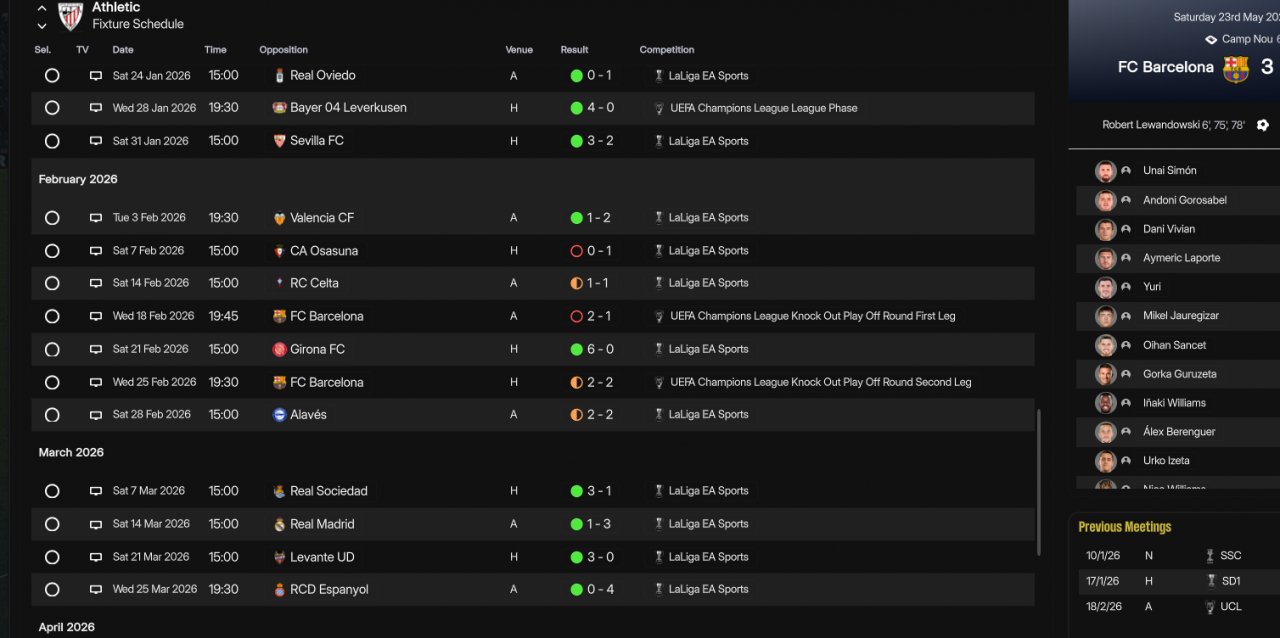This screenshot has width=1280, height=638.
Task: Open Iñaki Williams player profile
Action: pos(1174,403)
